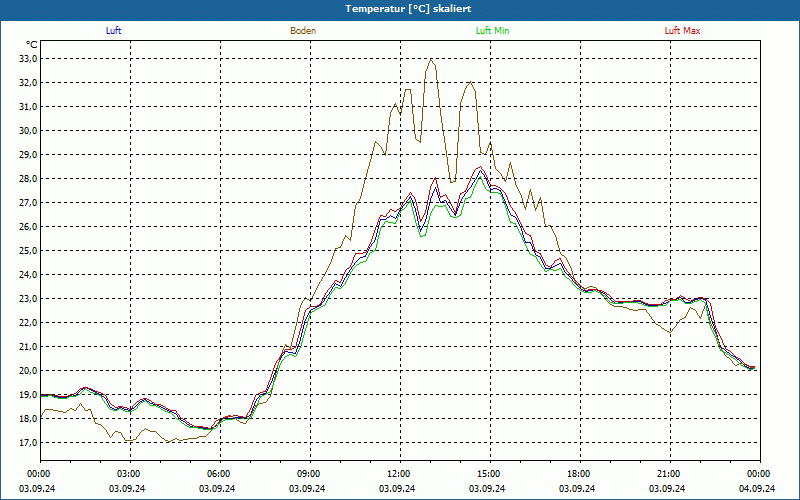
Task: Click the 25,0 y-axis value
Action: click(x=29, y=251)
